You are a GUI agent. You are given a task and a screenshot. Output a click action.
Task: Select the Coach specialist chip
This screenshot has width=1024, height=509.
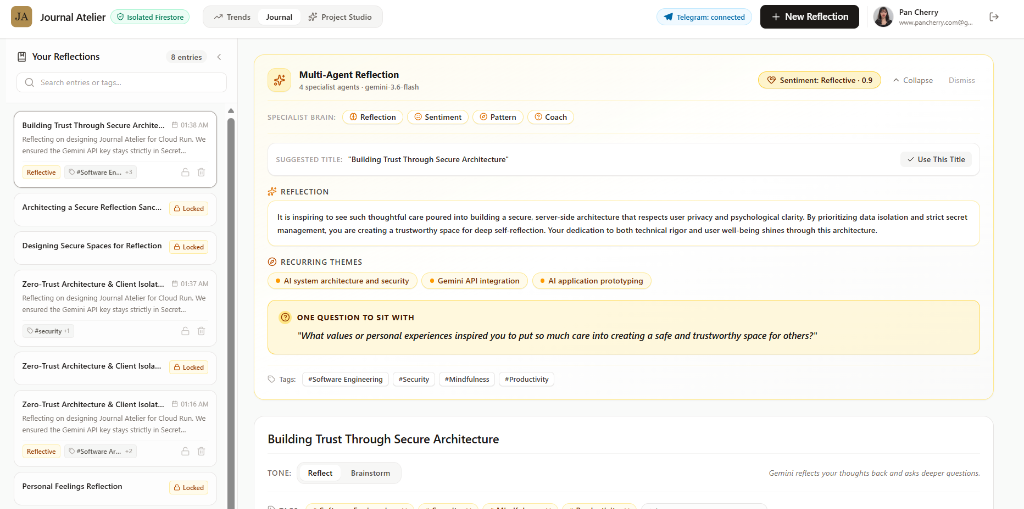[550, 117]
